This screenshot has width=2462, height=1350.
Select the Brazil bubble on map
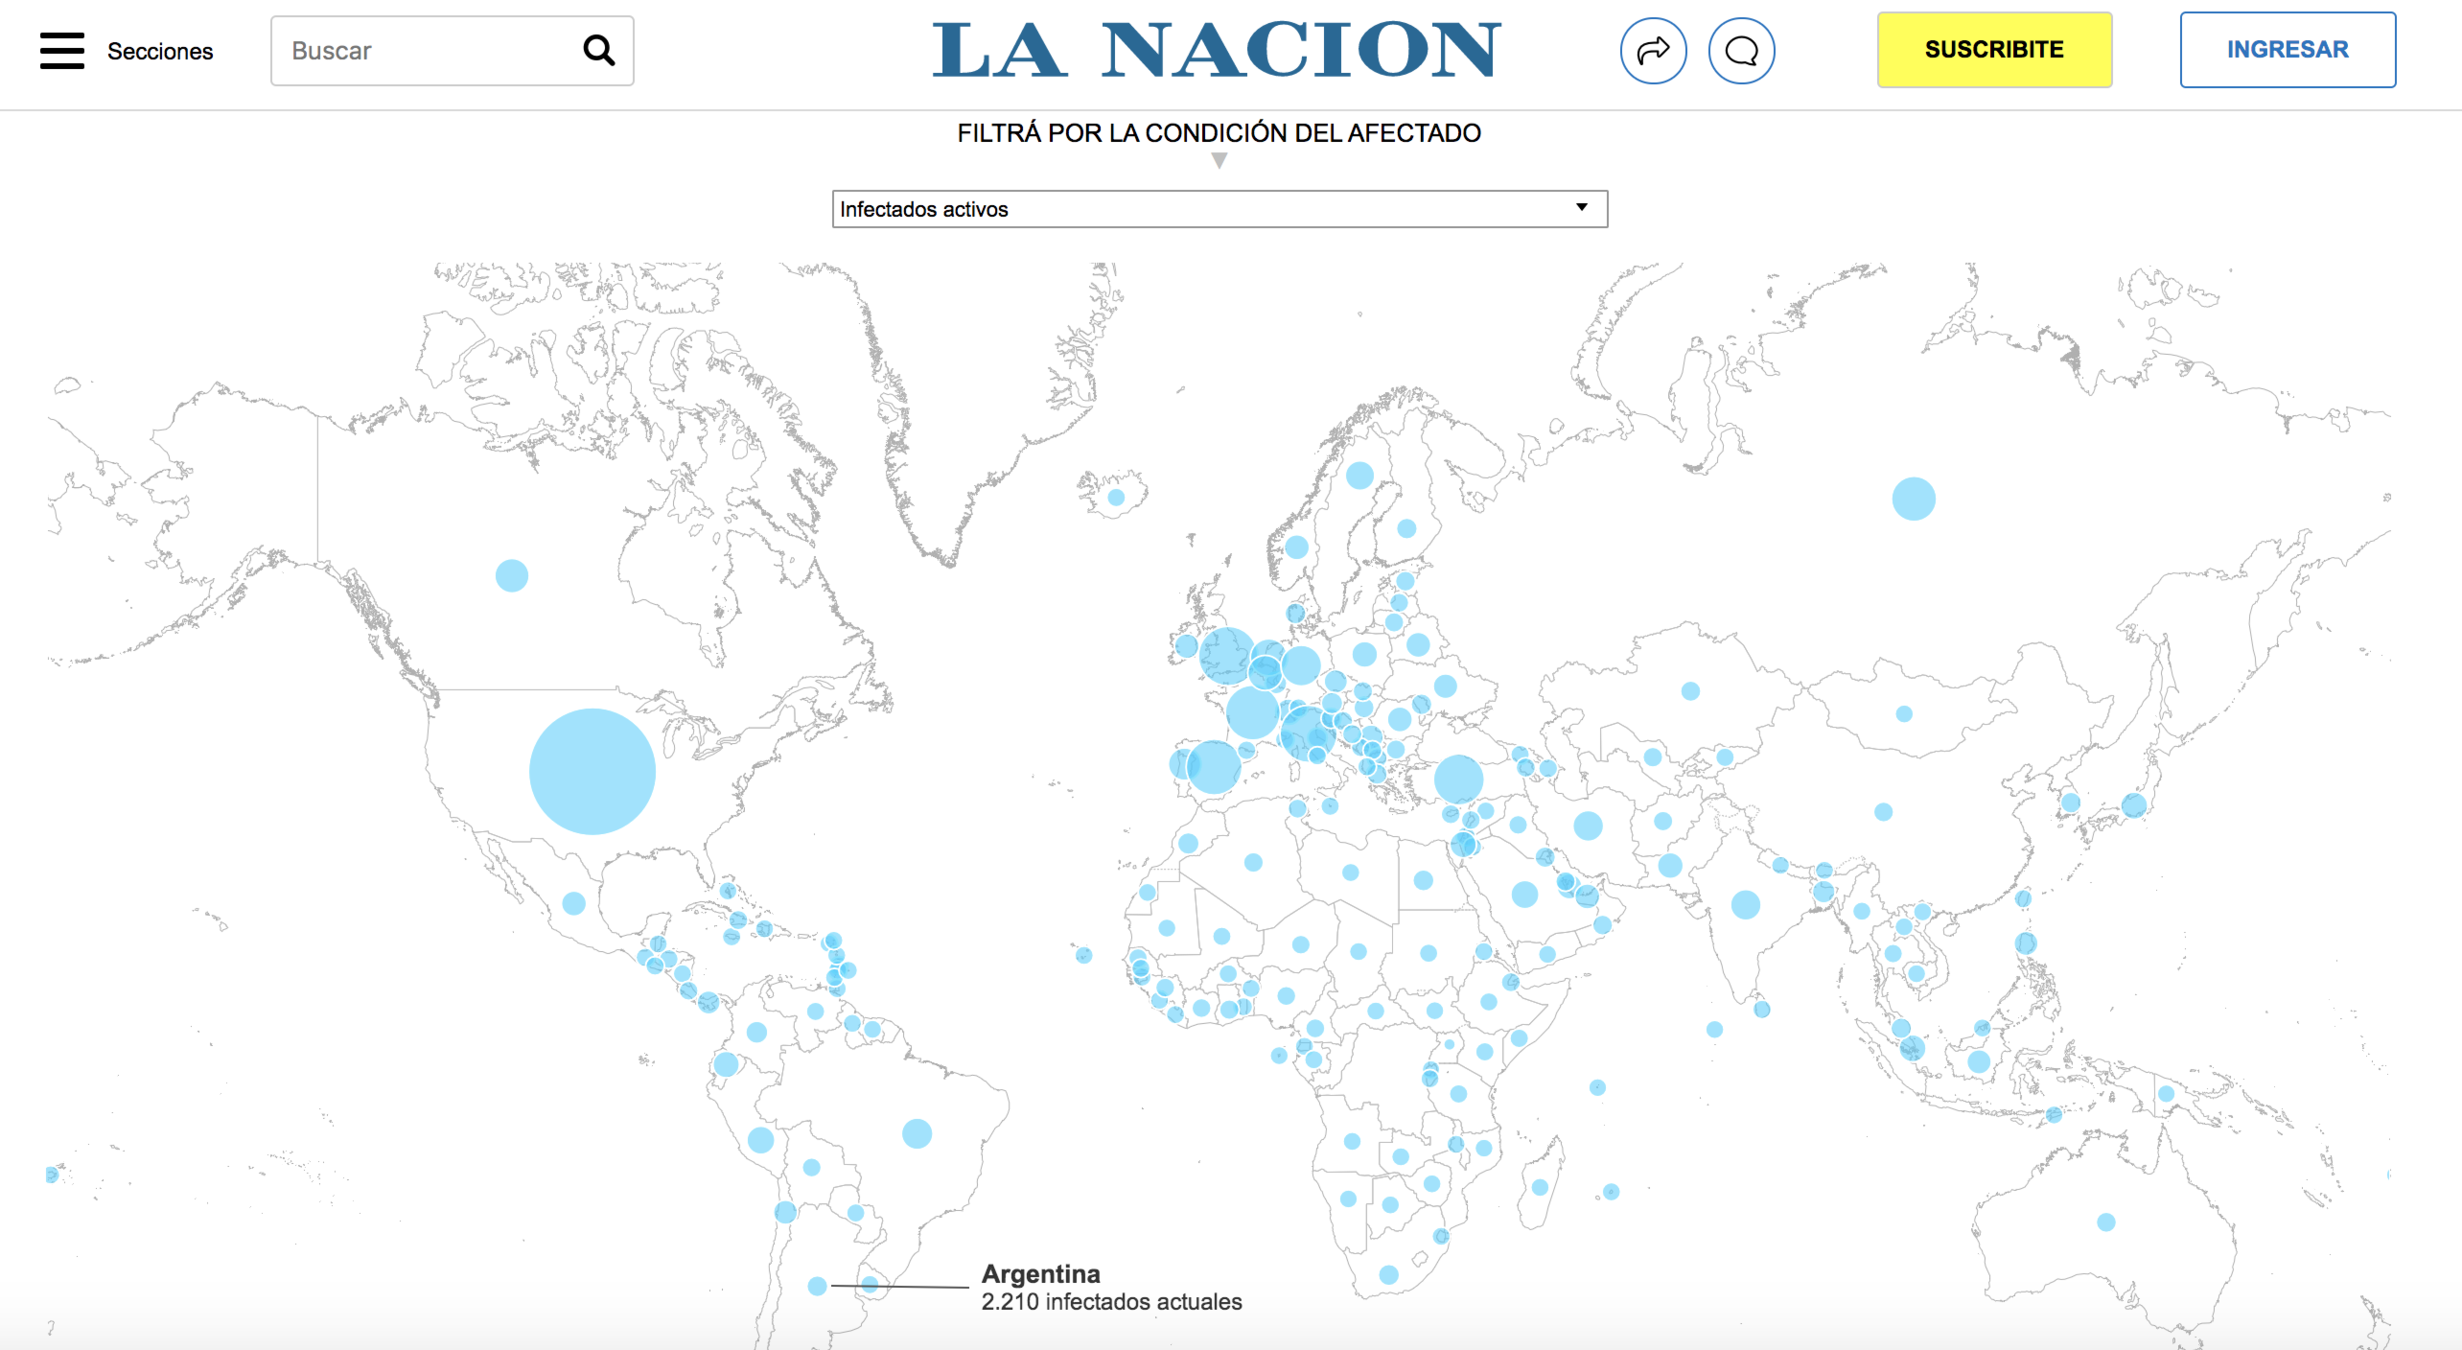[x=917, y=1133]
